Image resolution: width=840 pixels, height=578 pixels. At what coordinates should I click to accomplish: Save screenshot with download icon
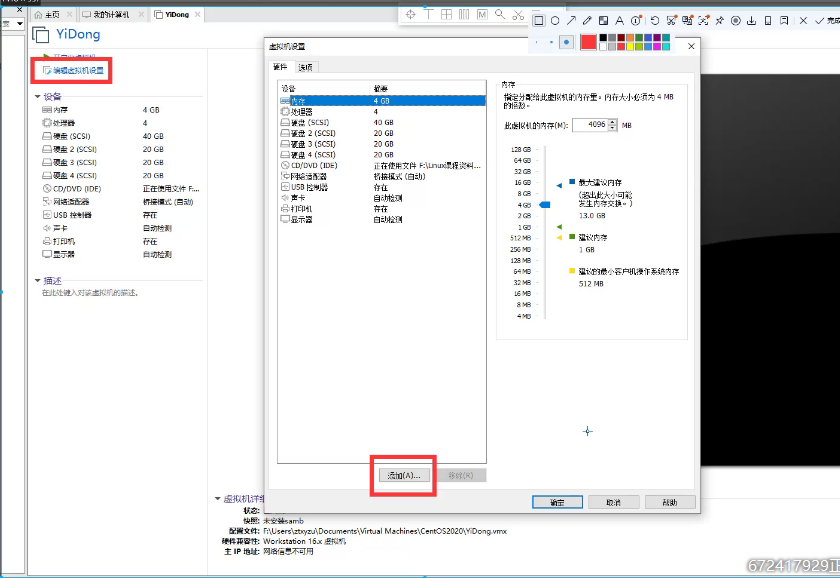click(x=752, y=21)
